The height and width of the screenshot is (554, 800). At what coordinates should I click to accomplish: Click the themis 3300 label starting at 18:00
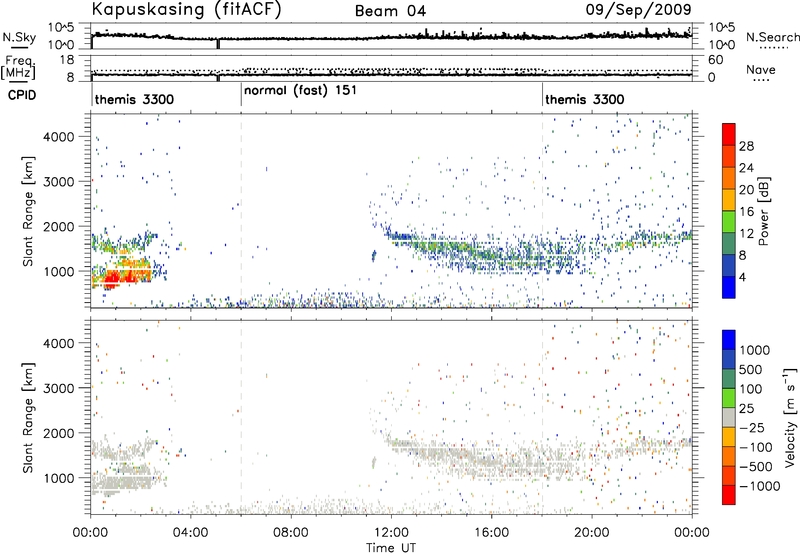tap(585, 99)
